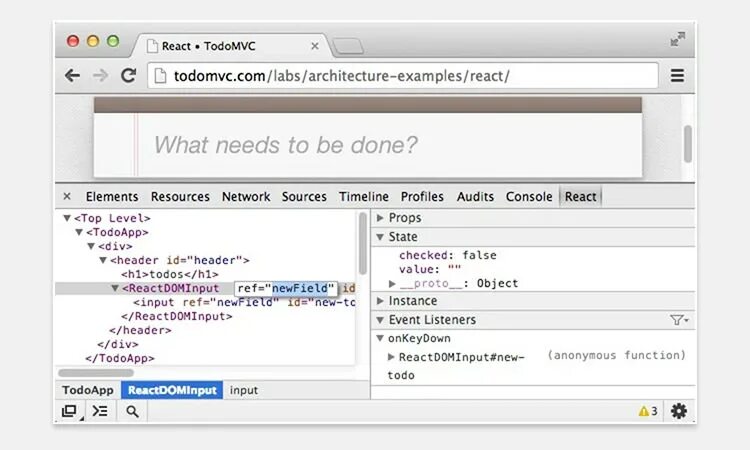This screenshot has height=450, width=750.
Task: Close the React • TodoMVC tab
Action: pyautogui.click(x=315, y=46)
